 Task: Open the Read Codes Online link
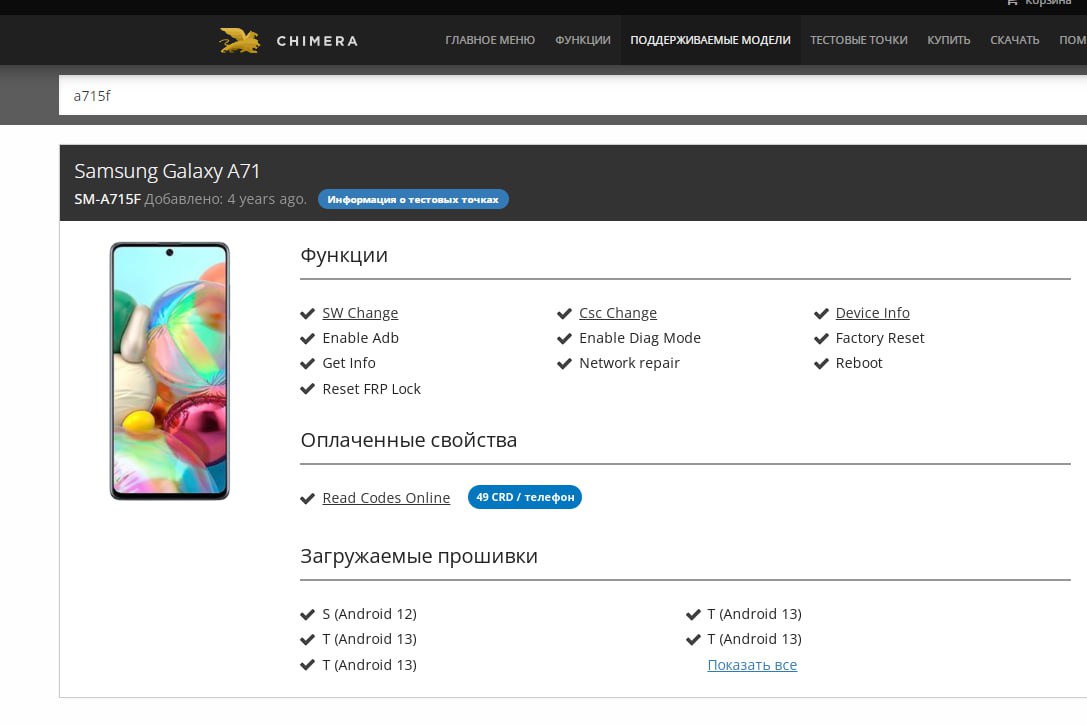(386, 498)
